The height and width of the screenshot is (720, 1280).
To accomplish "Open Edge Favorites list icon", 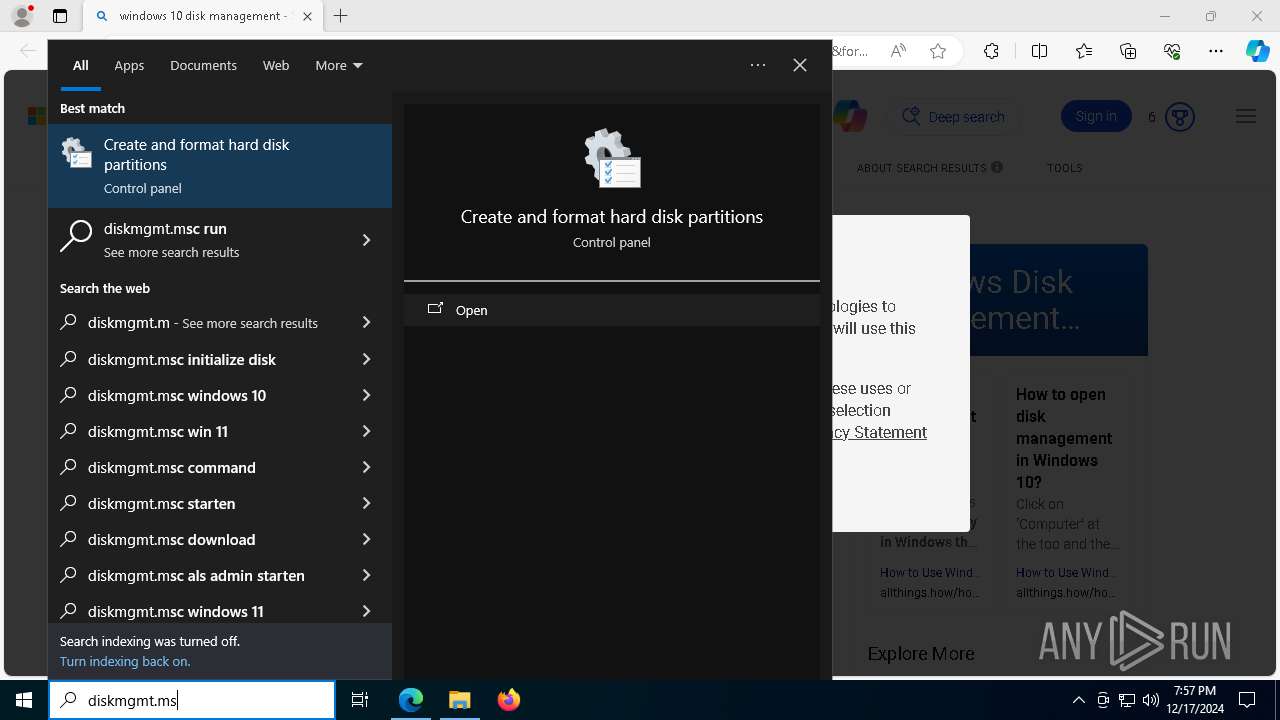I will tap(1084, 51).
